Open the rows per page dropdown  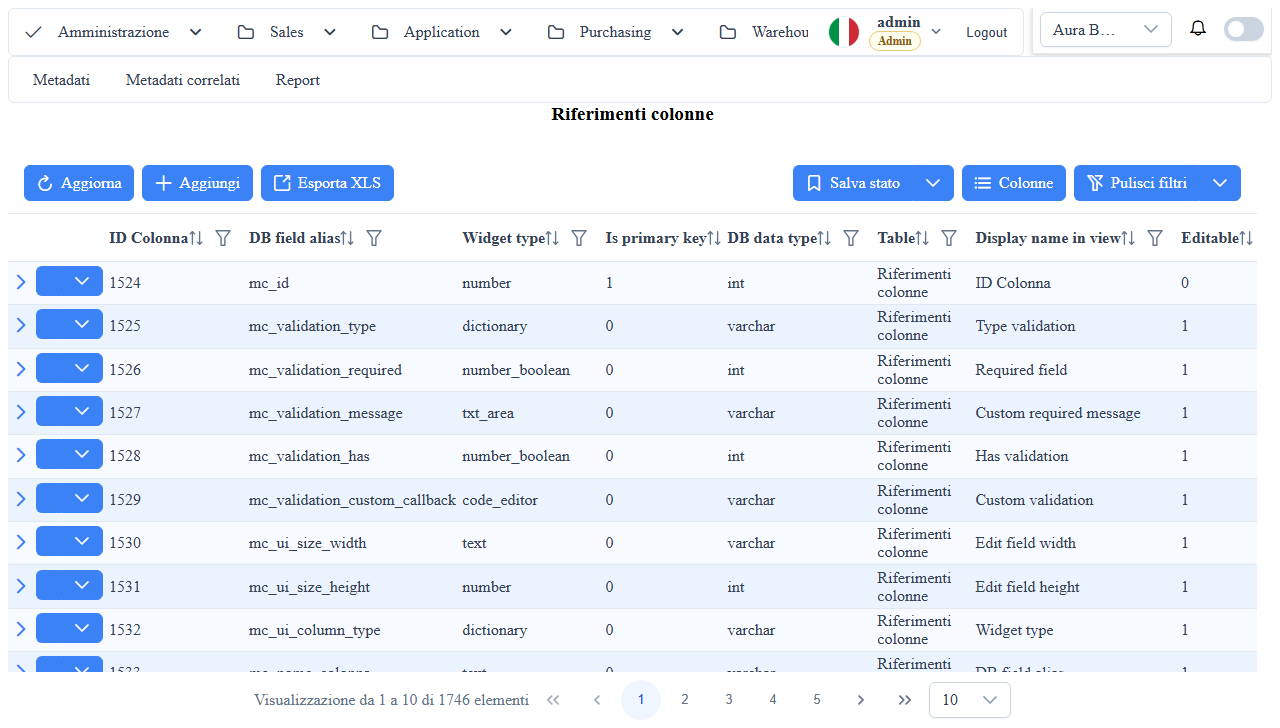(970, 700)
